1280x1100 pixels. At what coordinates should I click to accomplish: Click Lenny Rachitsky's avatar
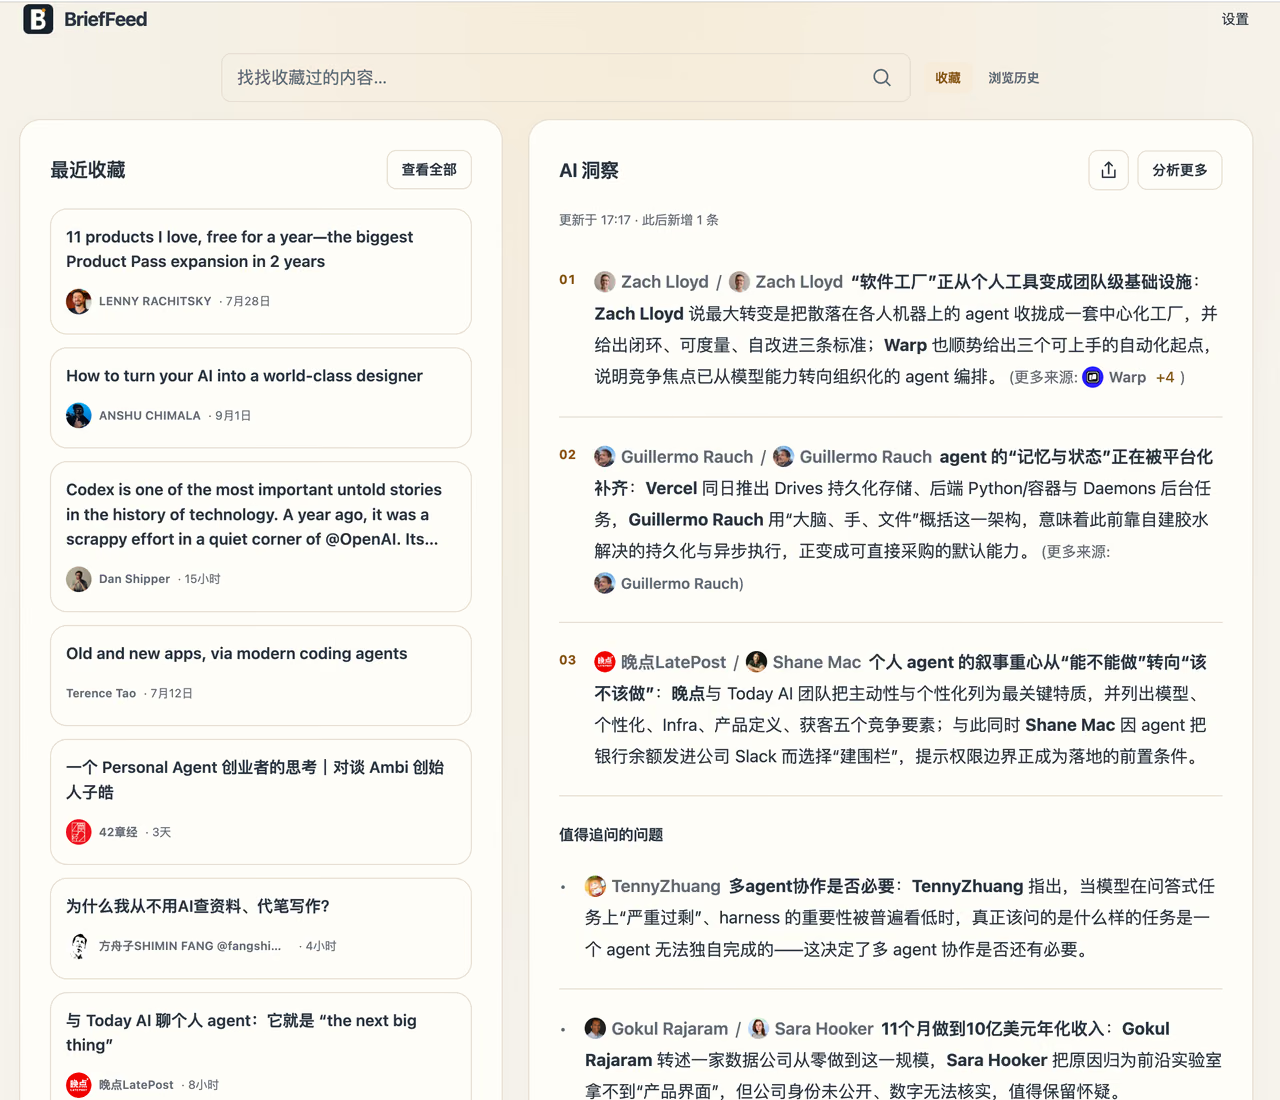79,301
